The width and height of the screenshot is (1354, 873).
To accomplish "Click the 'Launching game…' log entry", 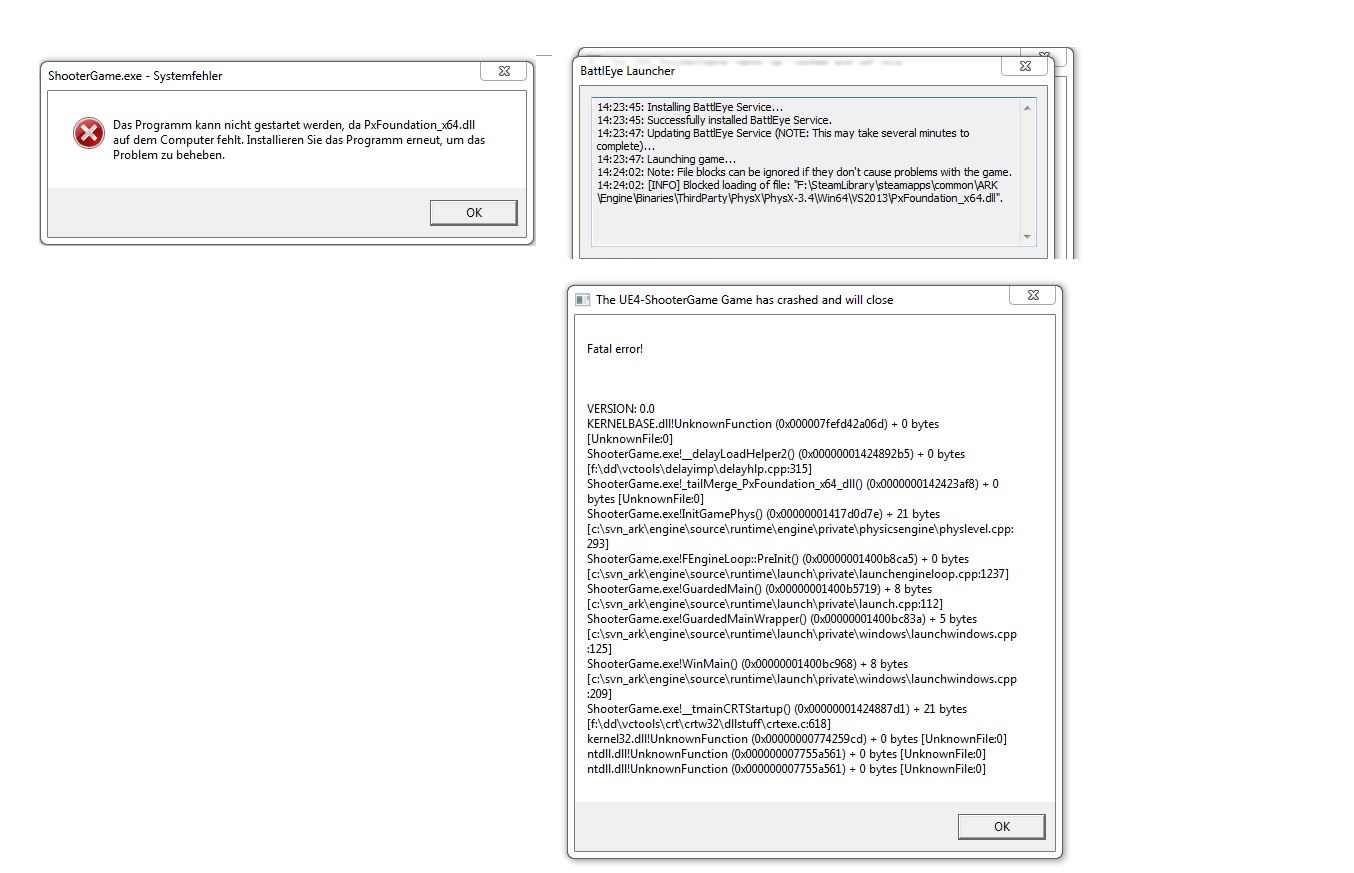I will click(x=666, y=159).
